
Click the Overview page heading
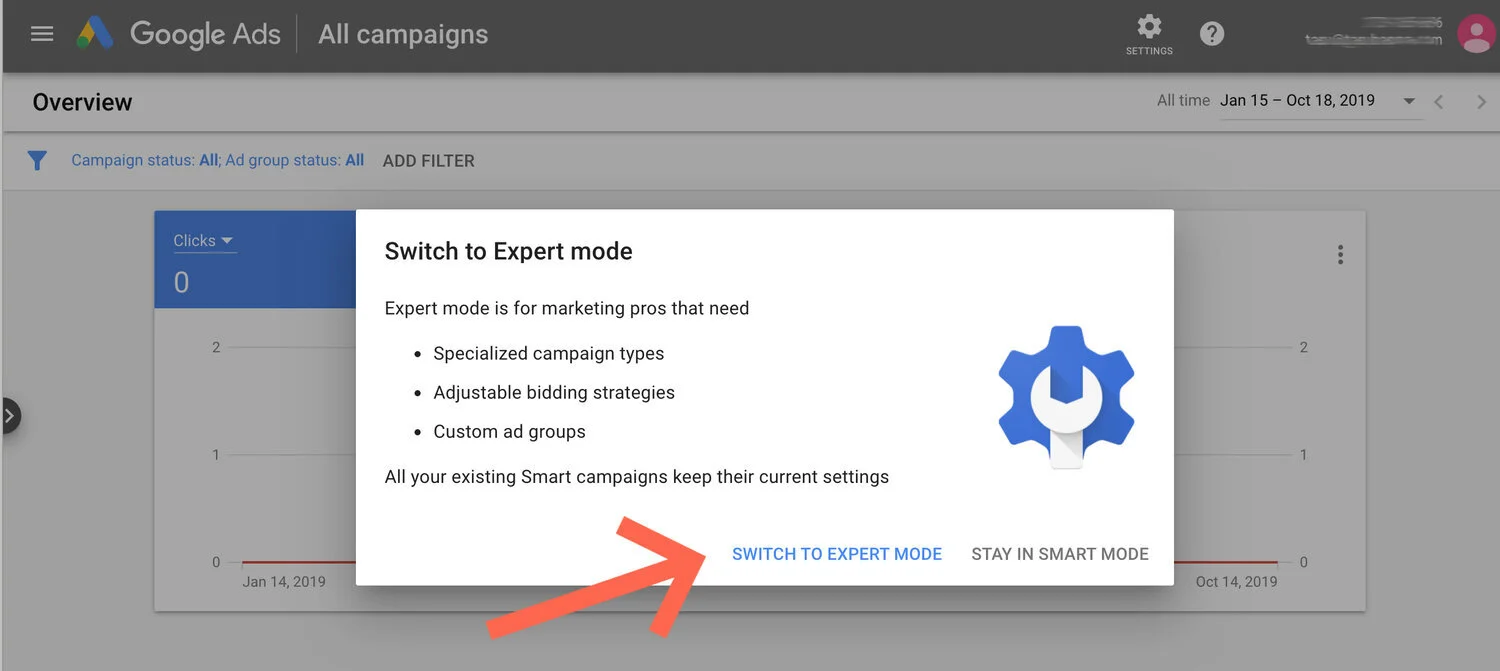[x=82, y=102]
